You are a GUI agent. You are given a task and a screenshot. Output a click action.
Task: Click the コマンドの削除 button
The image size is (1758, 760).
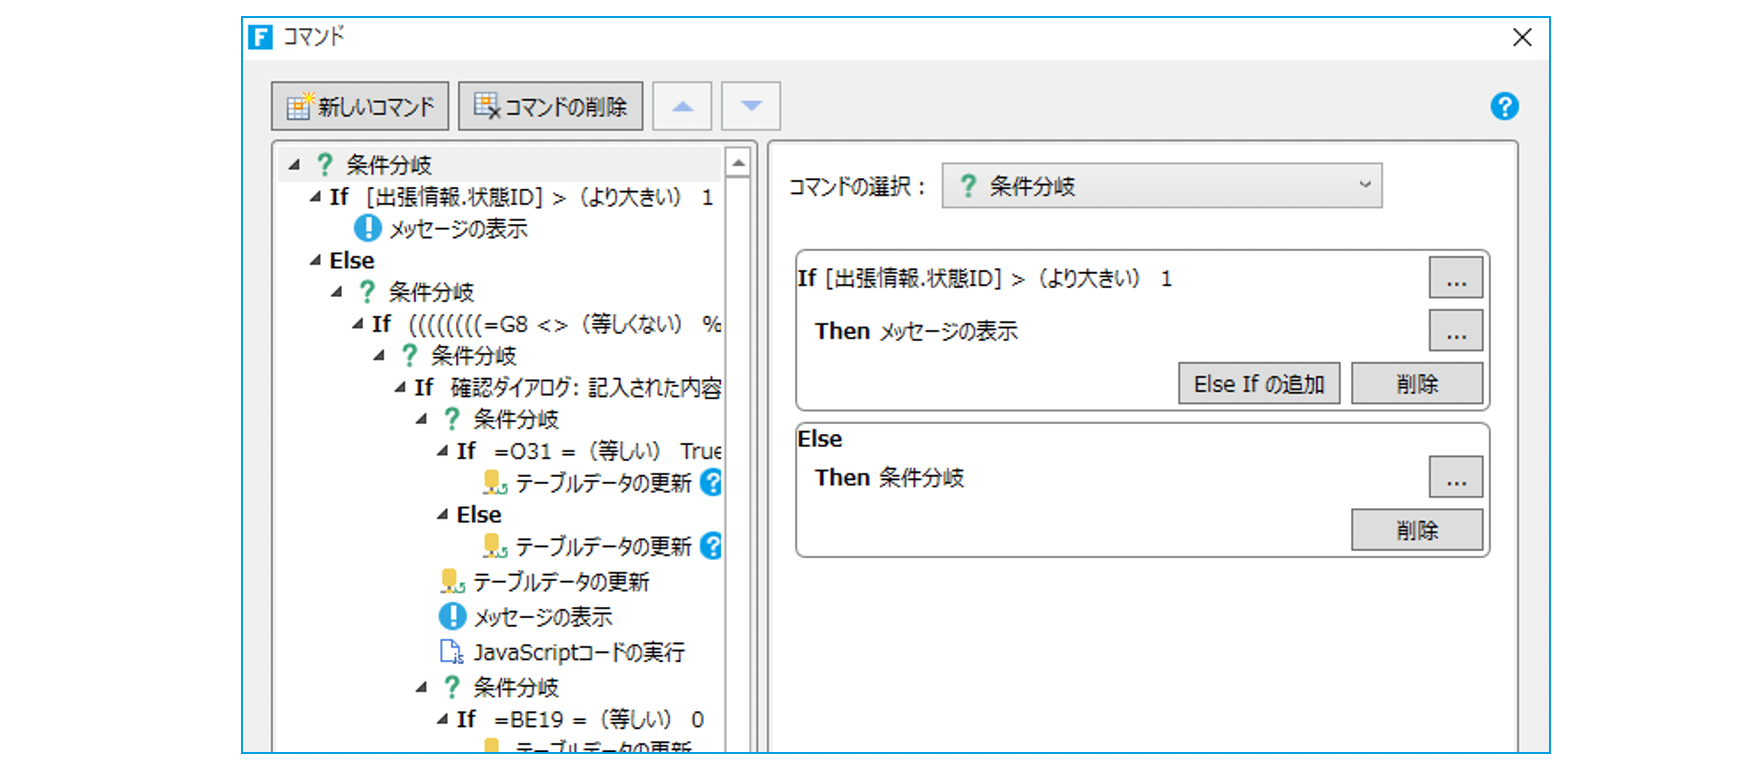550,106
